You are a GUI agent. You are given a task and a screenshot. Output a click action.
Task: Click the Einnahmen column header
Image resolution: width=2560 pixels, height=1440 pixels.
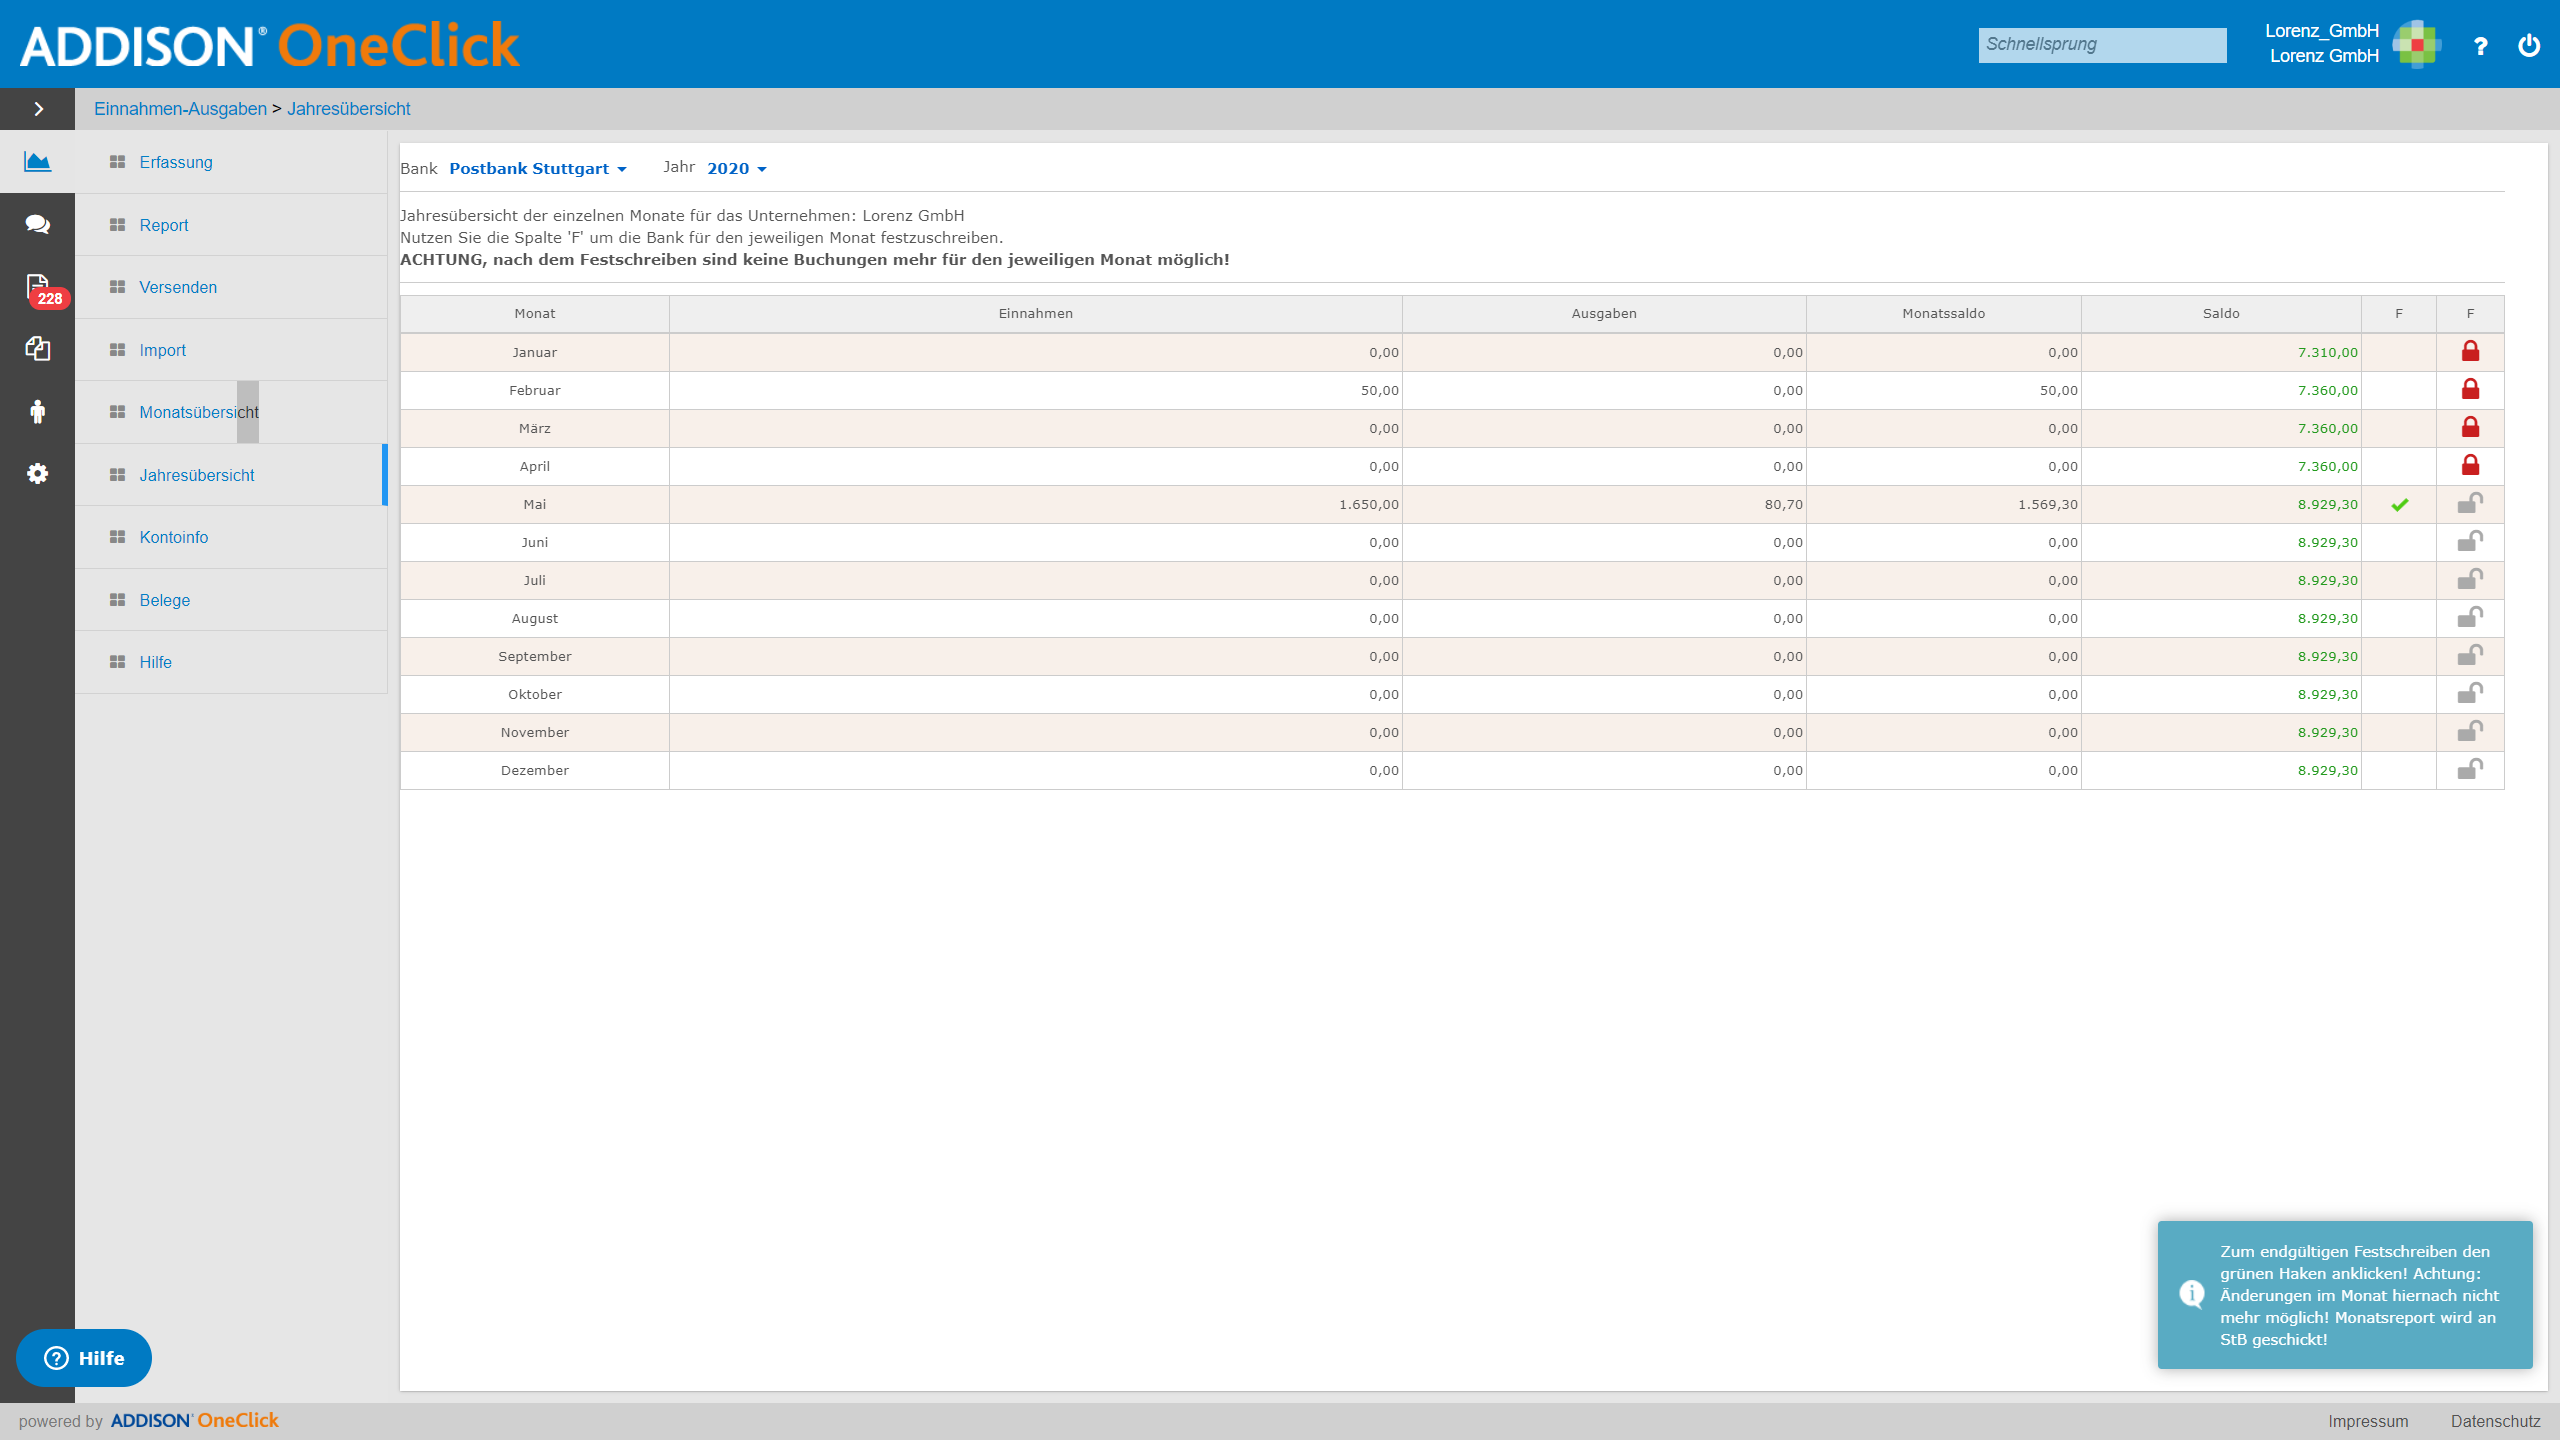pos(1035,314)
